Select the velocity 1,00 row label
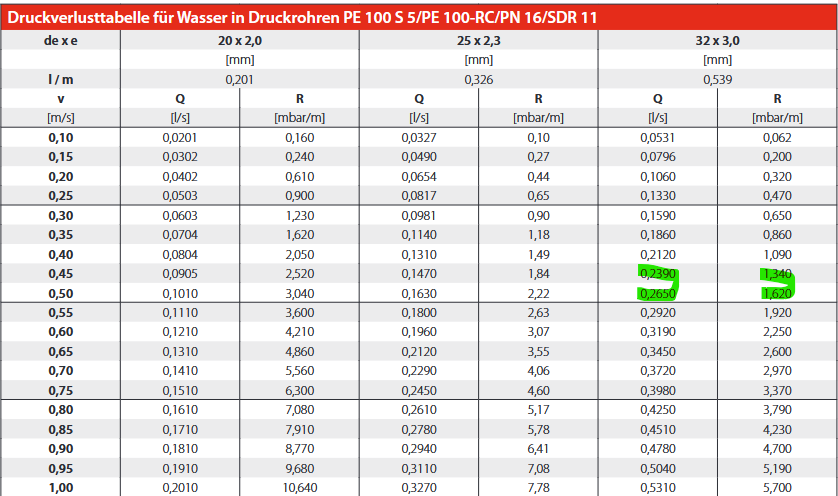 pos(60,487)
